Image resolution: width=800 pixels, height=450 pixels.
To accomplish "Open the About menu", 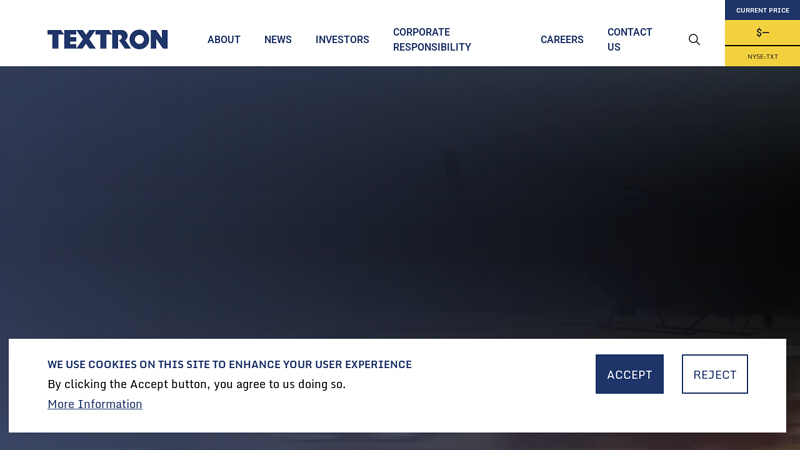I will (224, 40).
